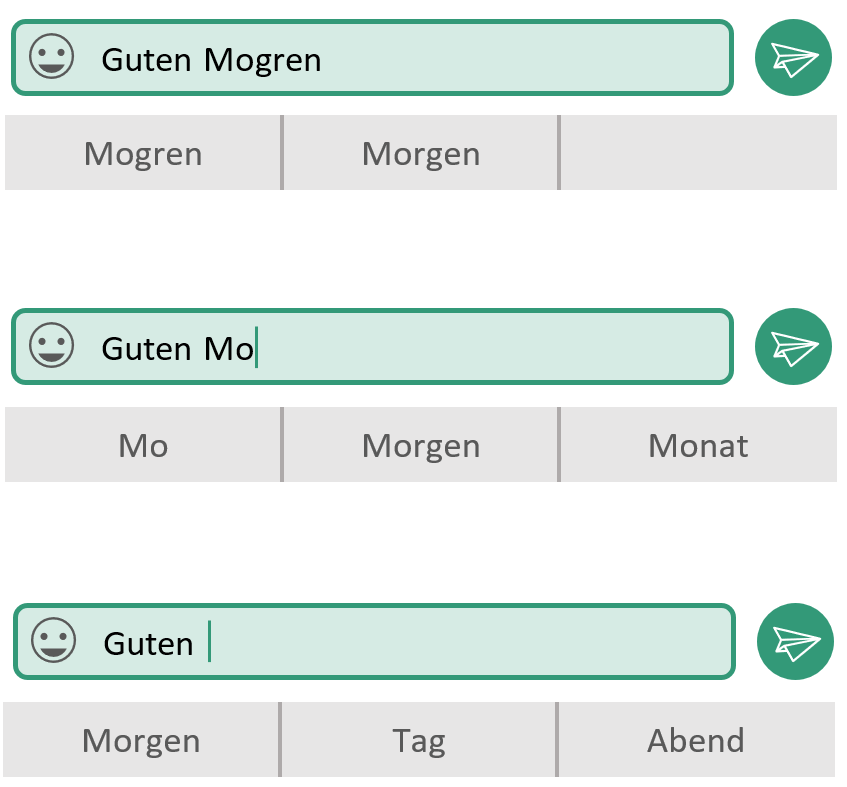This screenshot has height=787, width=847.
Task: Send the "Guten Mo" message
Action: (793, 346)
